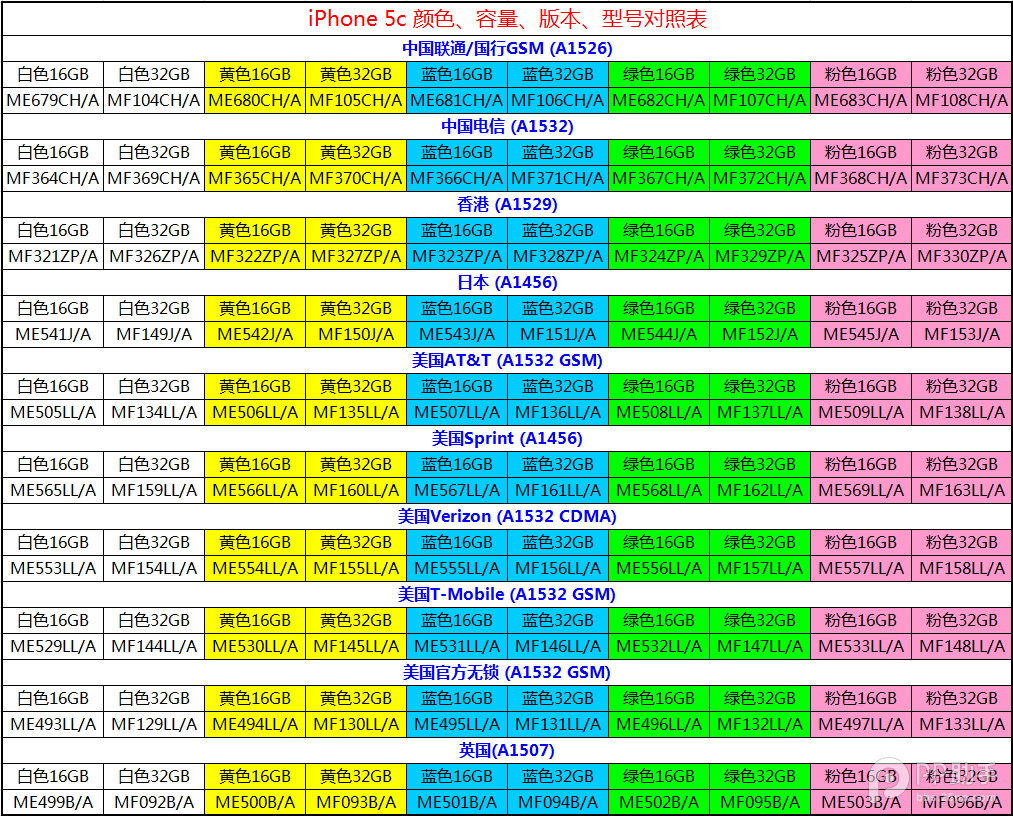Select green cell MF329ZP/A
Image resolution: width=1013 pixels, height=816 pixels.
[x=760, y=256]
